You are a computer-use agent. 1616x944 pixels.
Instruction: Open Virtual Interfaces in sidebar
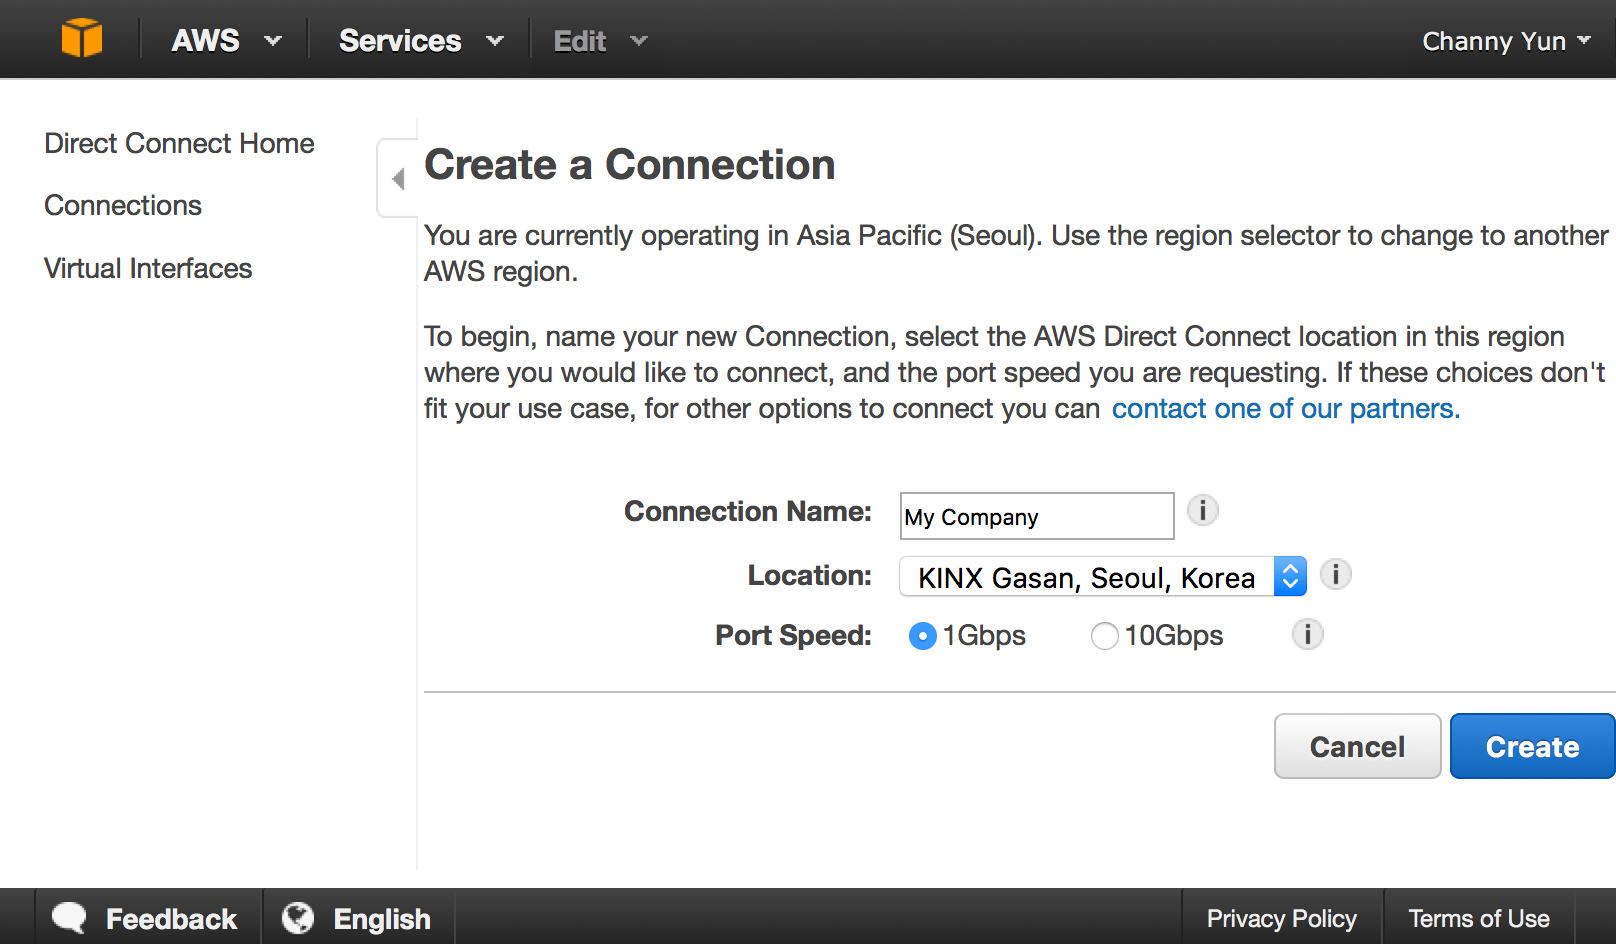click(x=148, y=268)
